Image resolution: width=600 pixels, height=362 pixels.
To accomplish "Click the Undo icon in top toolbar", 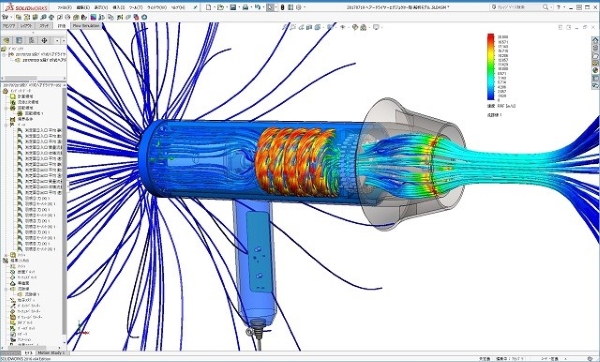I will 258,7.
